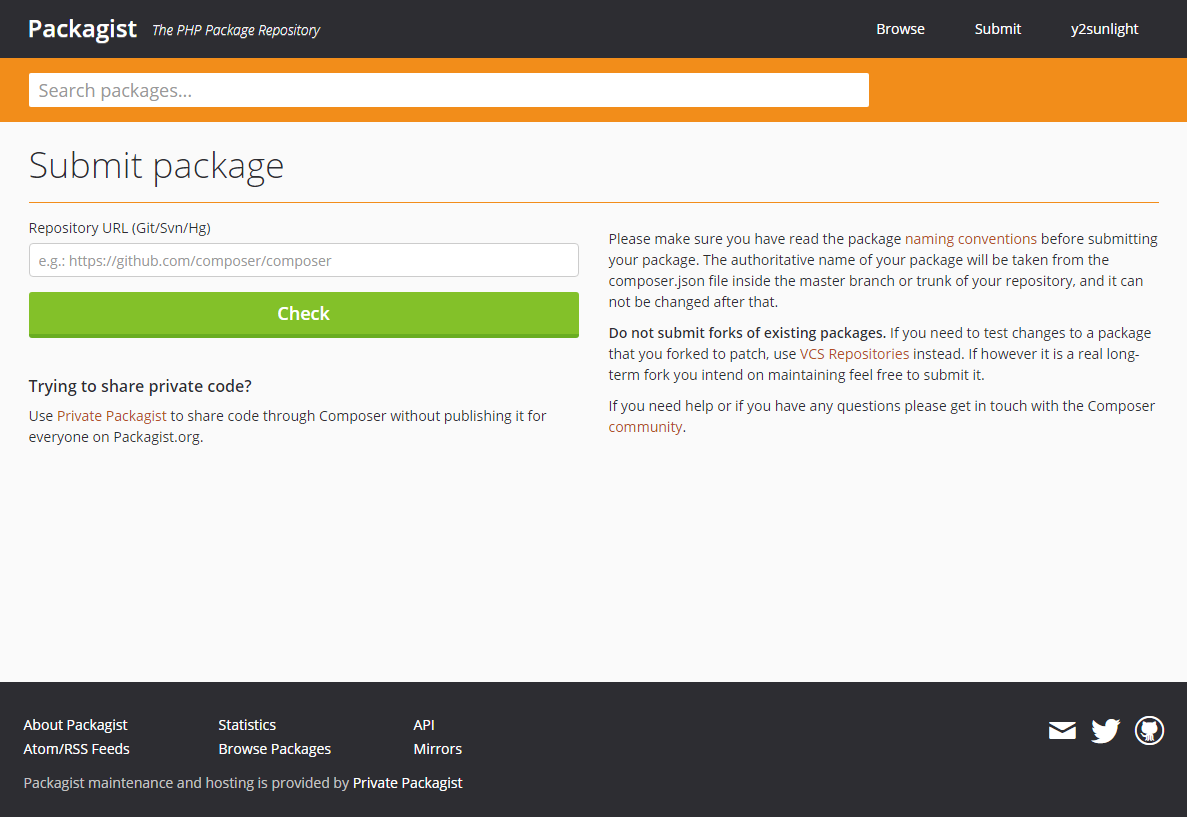Open the Browse menu item

coord(900,29)
